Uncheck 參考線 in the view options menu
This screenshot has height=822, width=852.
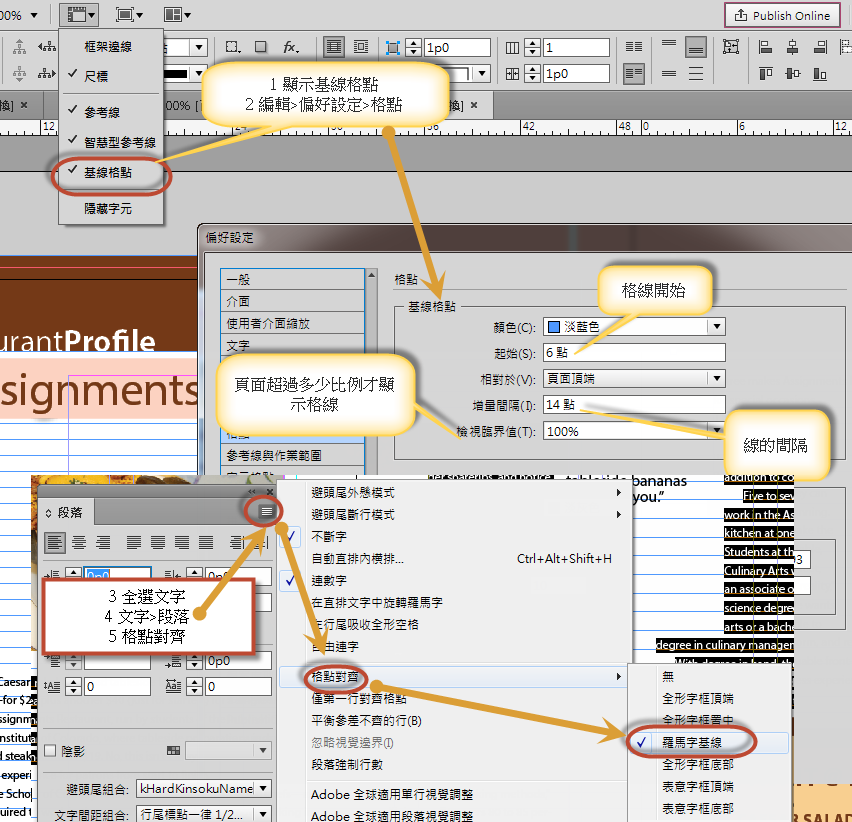111,112
